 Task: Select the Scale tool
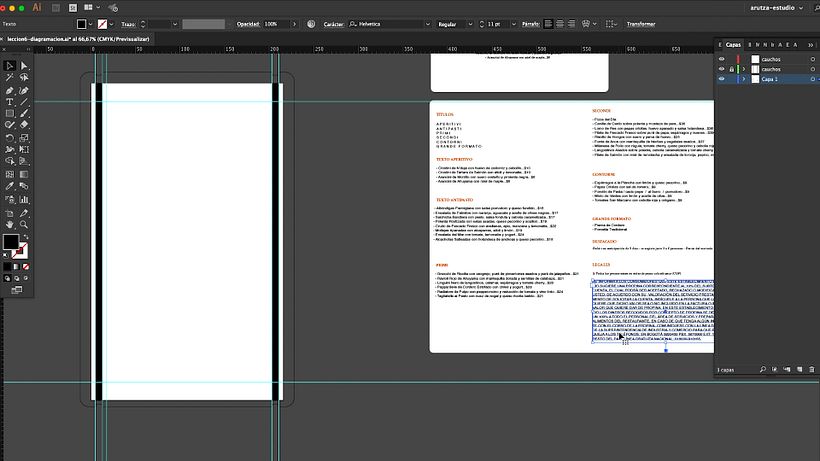(24, 138)
